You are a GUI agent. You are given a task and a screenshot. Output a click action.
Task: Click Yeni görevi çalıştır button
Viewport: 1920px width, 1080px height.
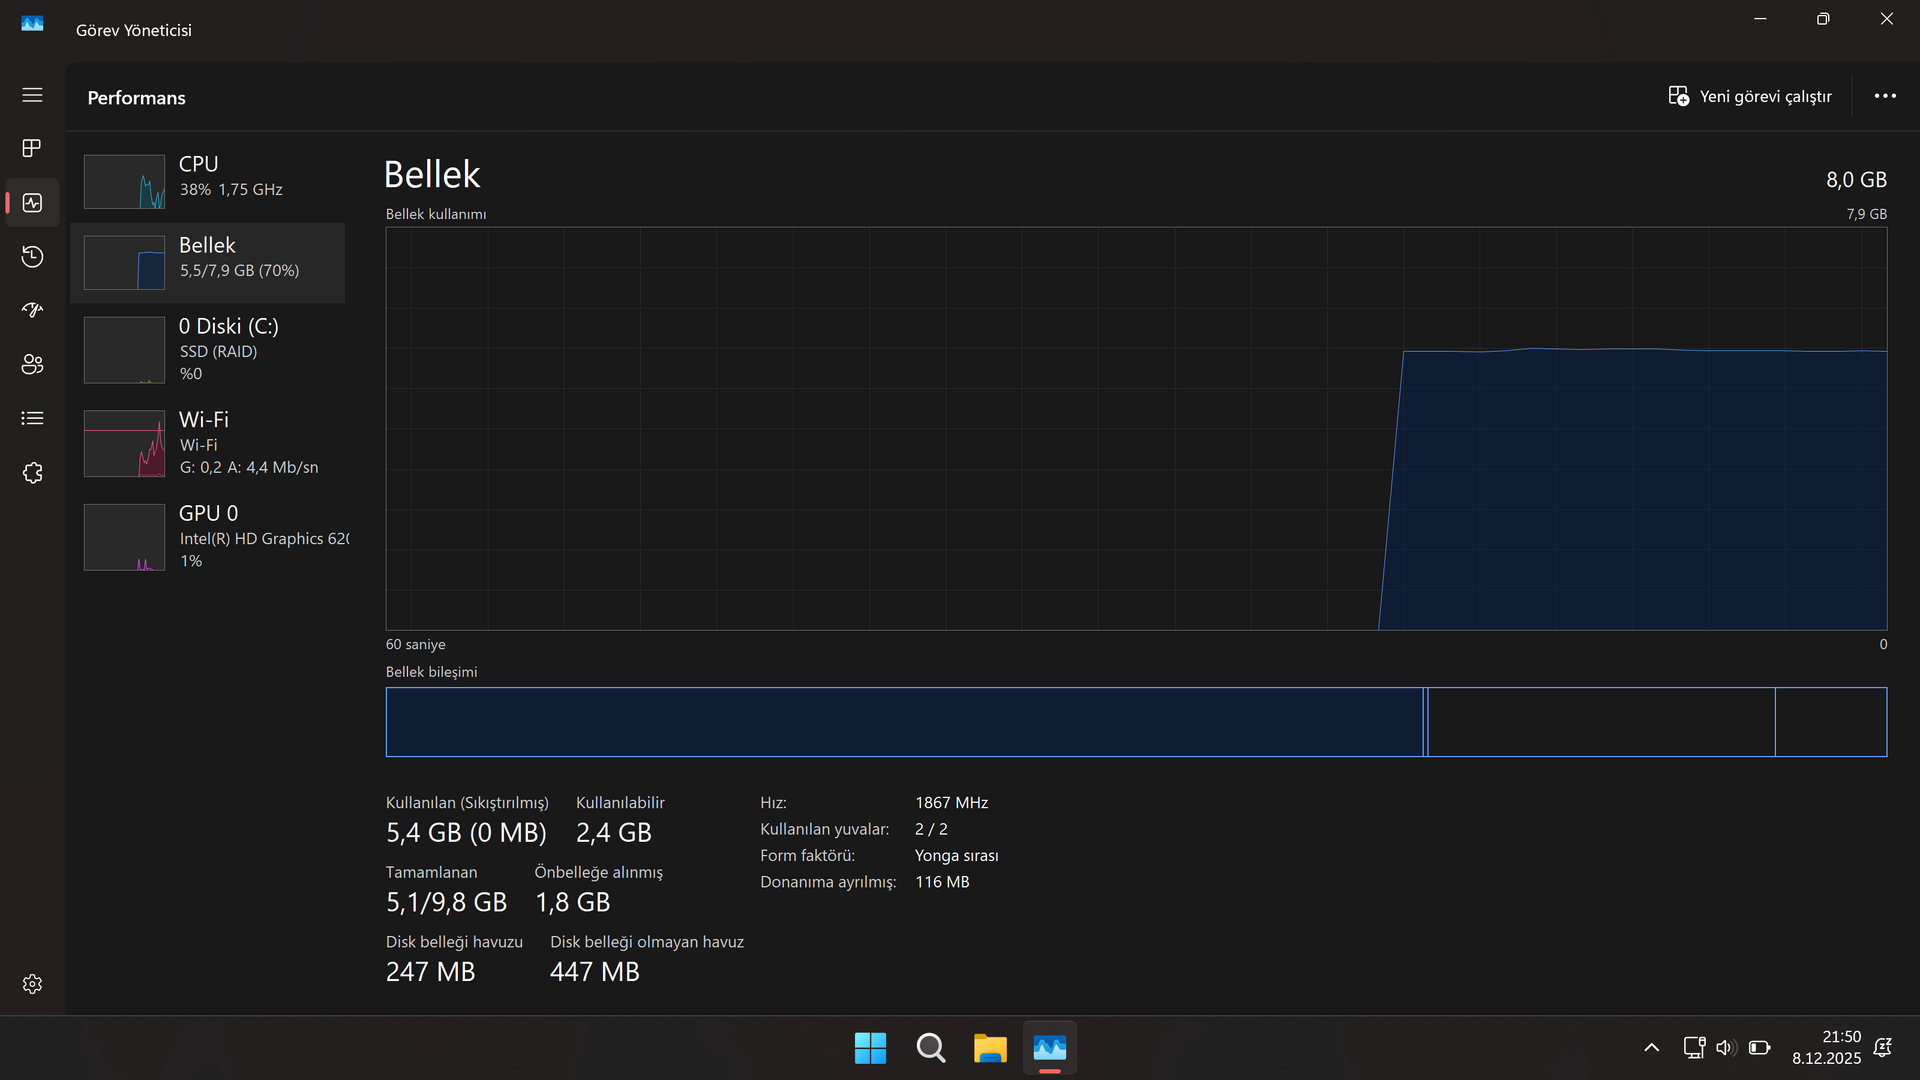click(1750, 96)
